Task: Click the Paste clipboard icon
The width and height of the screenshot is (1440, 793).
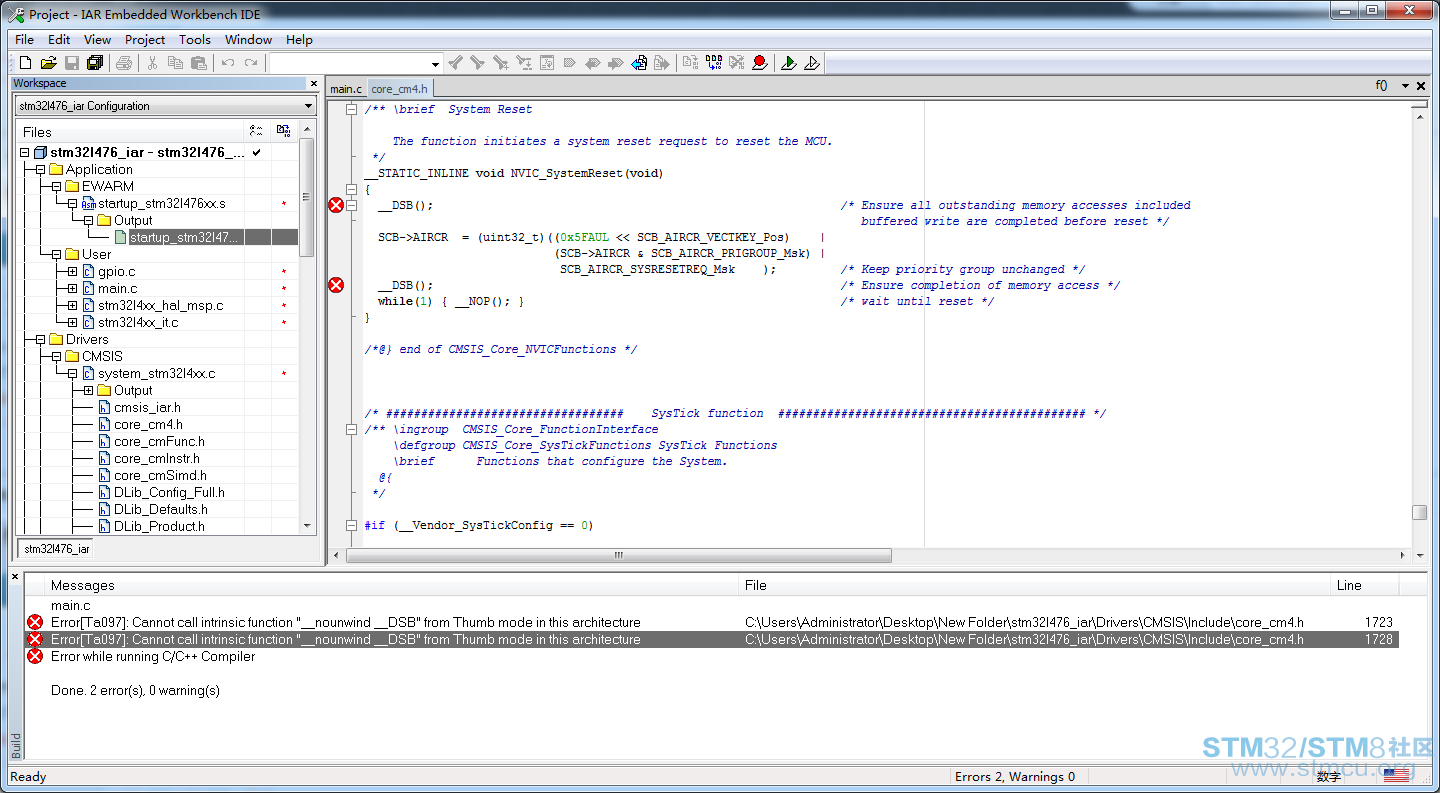Action: 199,63
